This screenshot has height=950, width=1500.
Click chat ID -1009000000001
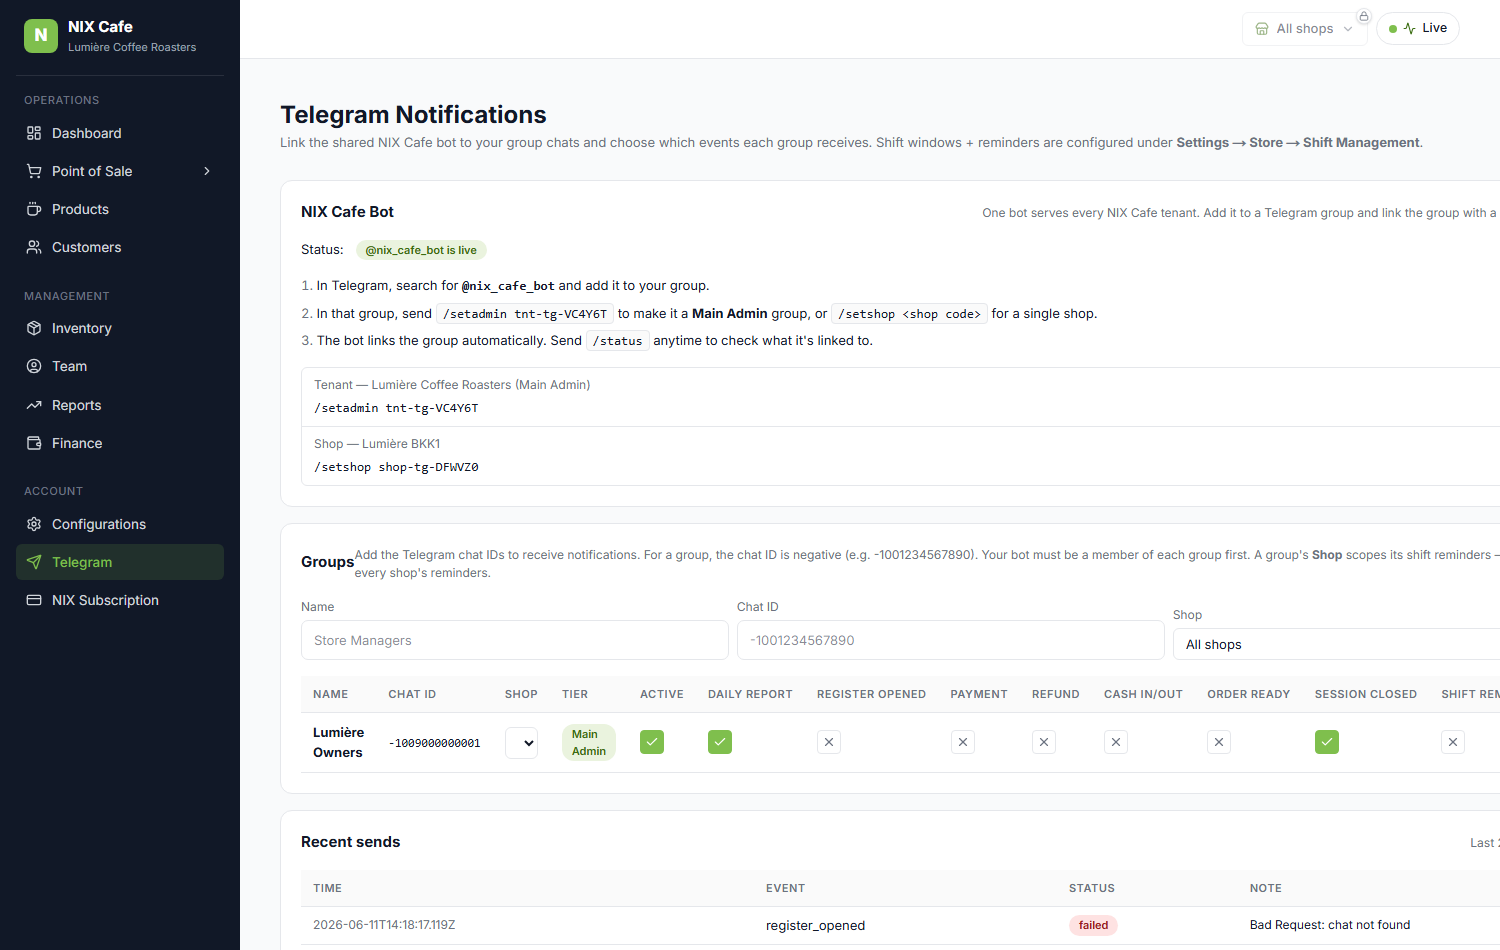435,743
